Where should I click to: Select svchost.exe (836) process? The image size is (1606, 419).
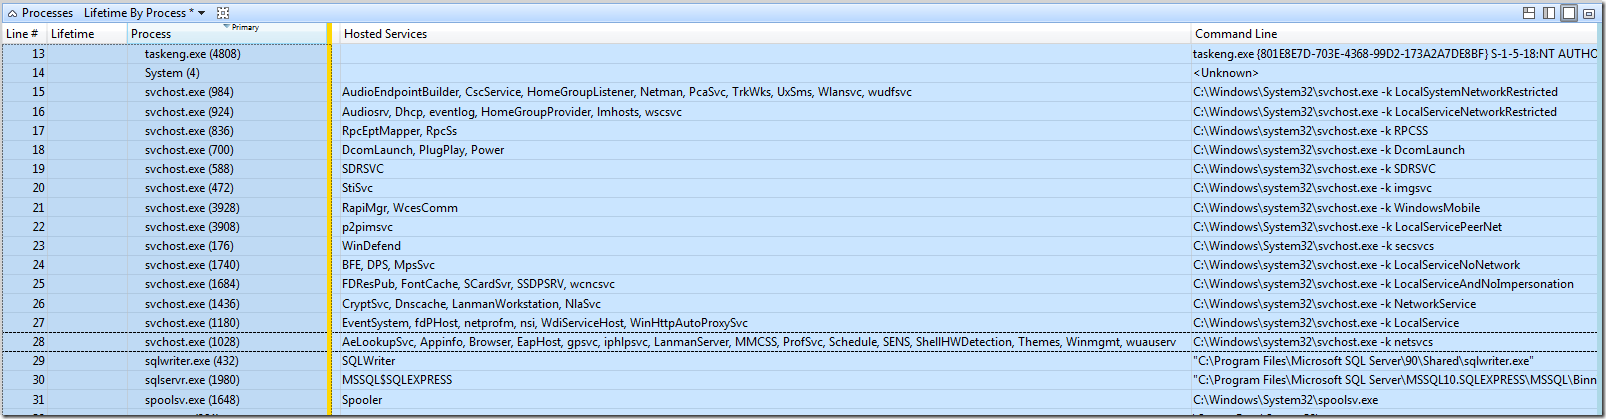pos(189,131)
